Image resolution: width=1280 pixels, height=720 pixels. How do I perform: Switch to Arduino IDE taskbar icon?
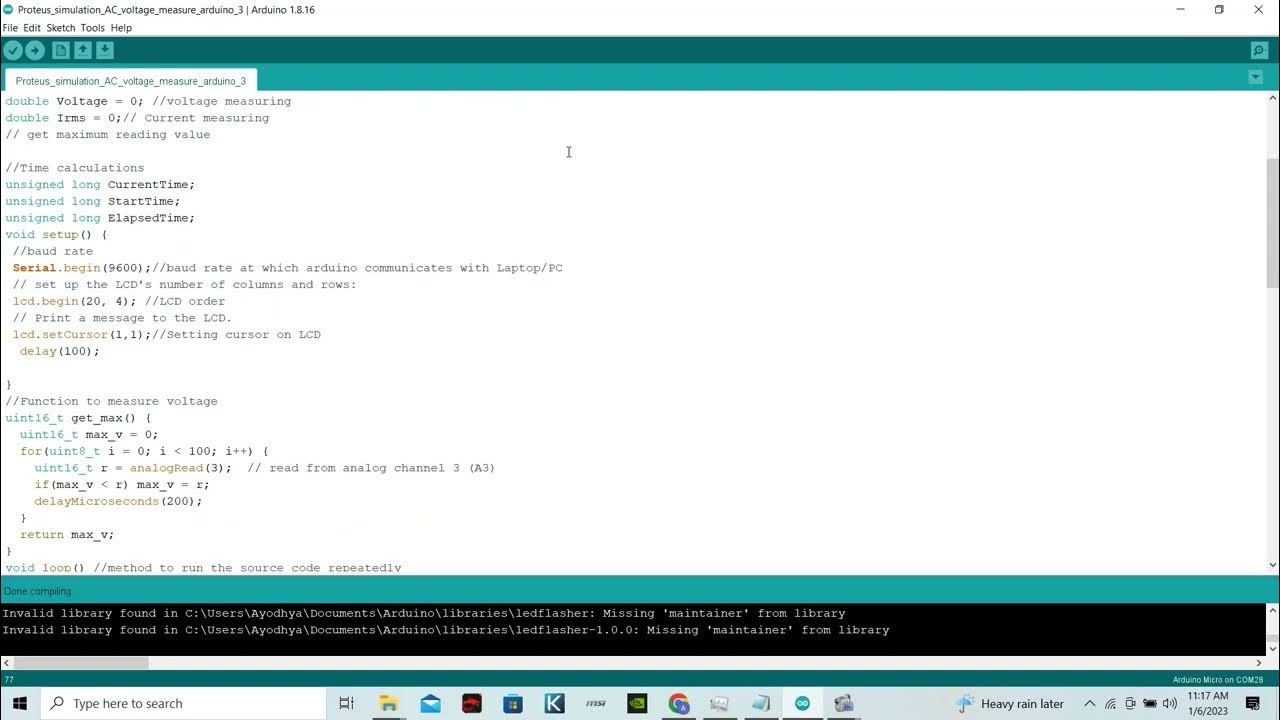tap(802, 703)
